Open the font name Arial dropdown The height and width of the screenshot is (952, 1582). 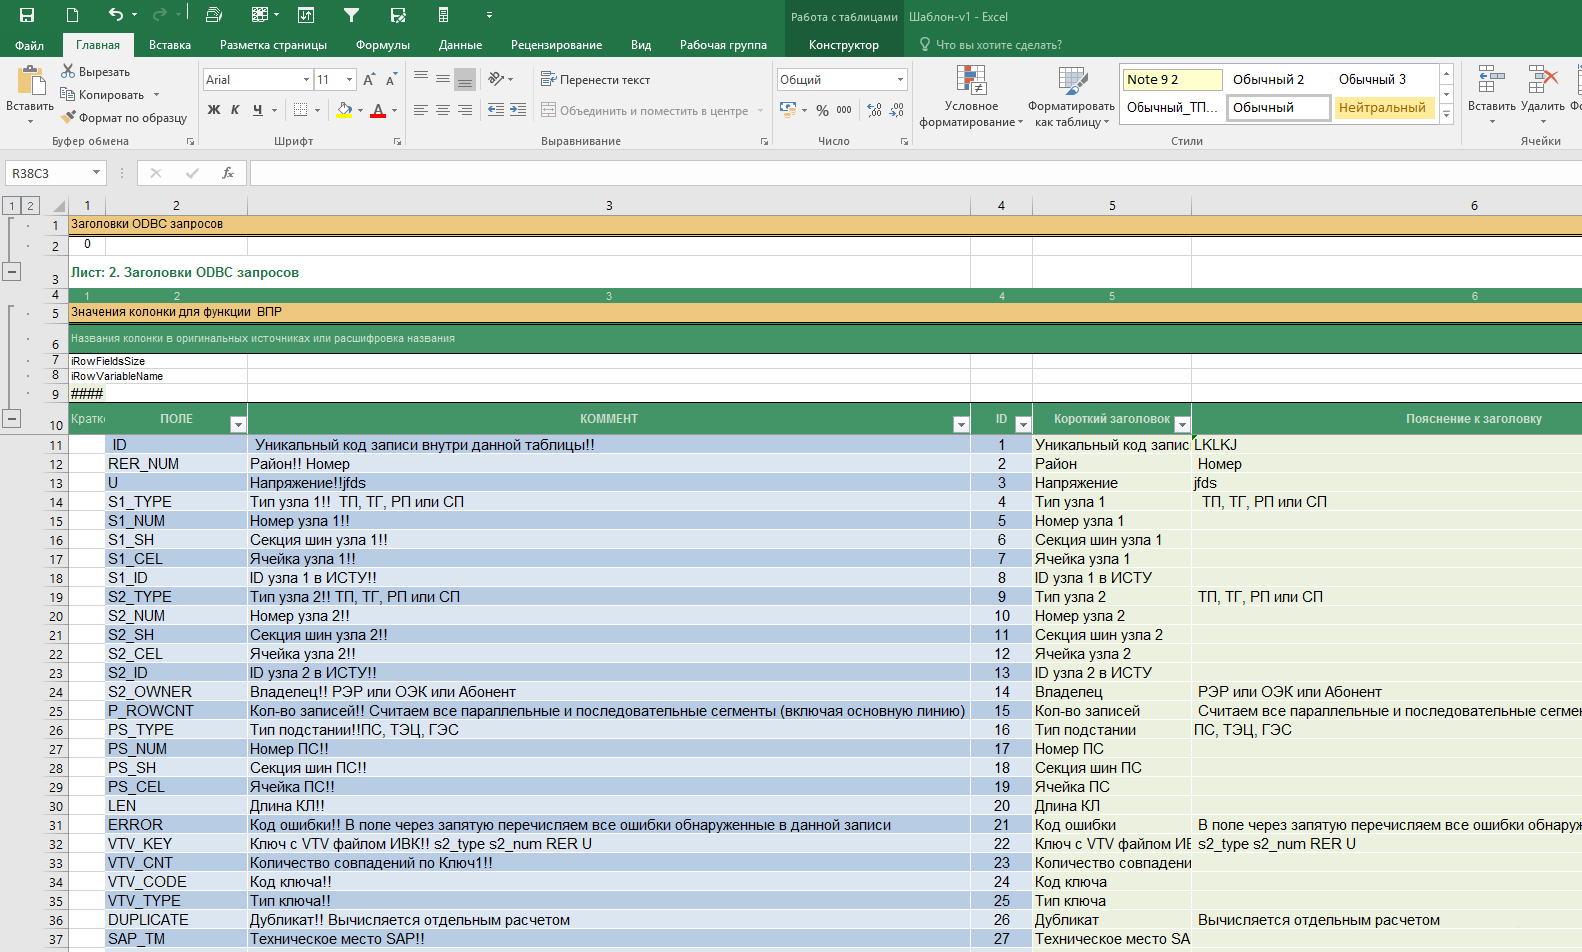(306, 79)
